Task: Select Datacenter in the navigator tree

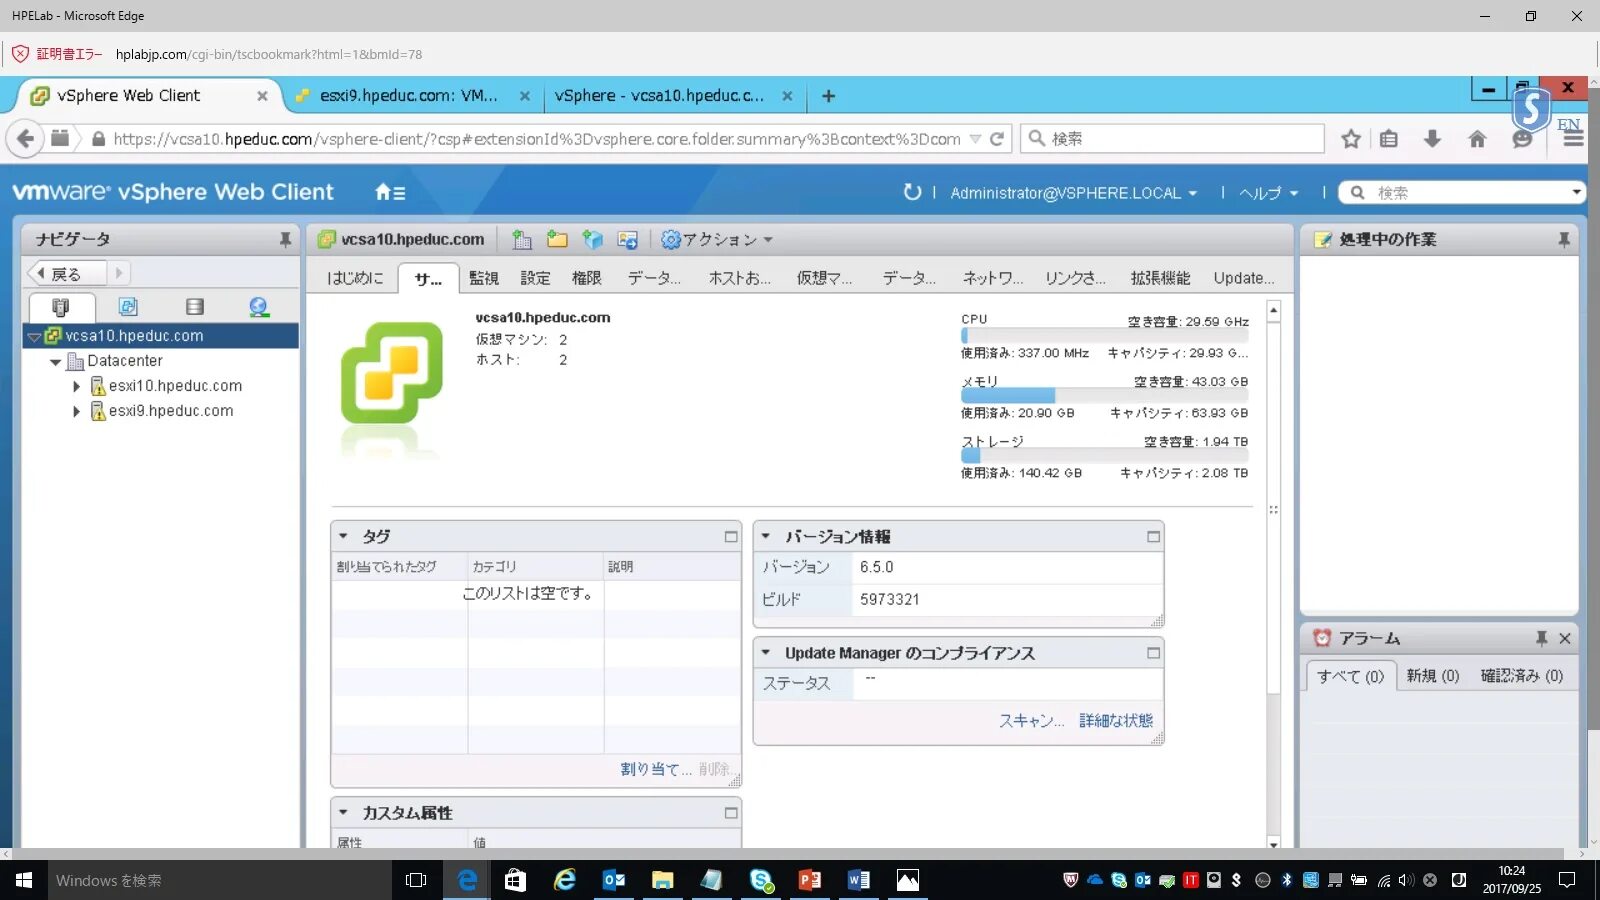Action: 125,361
